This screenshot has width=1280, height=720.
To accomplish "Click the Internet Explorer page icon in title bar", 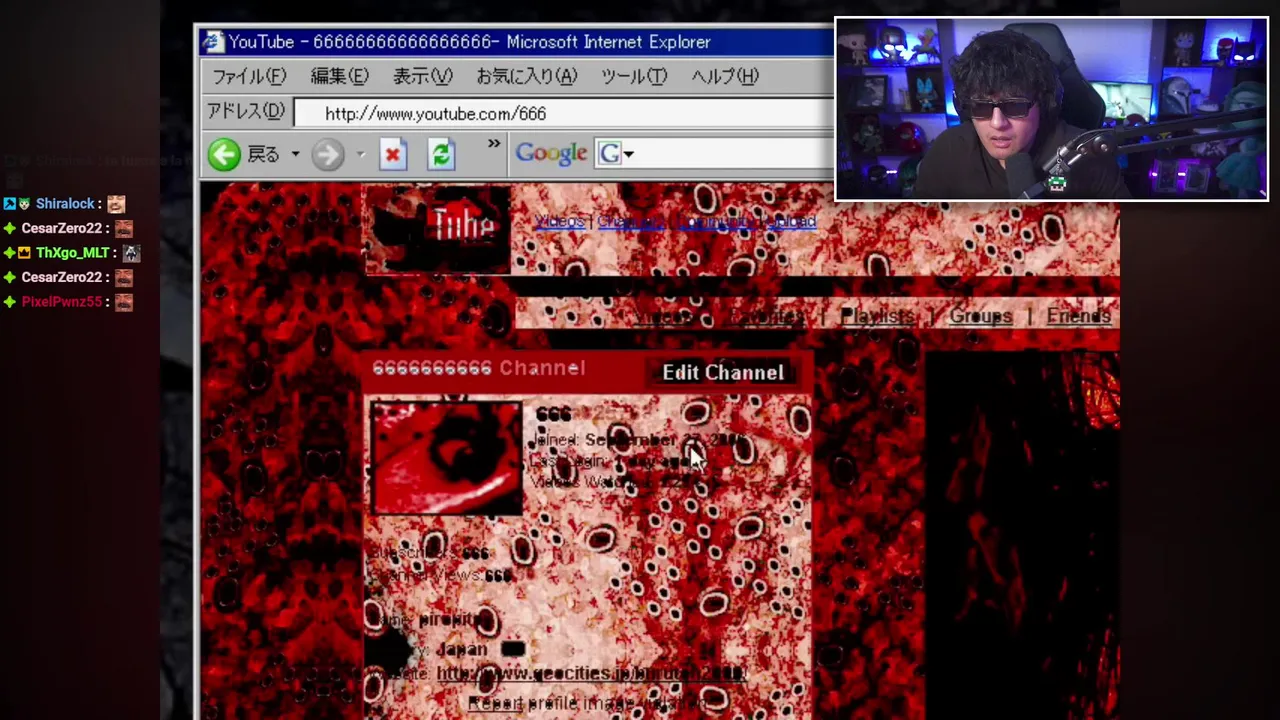I will click(x=212, y=42).
